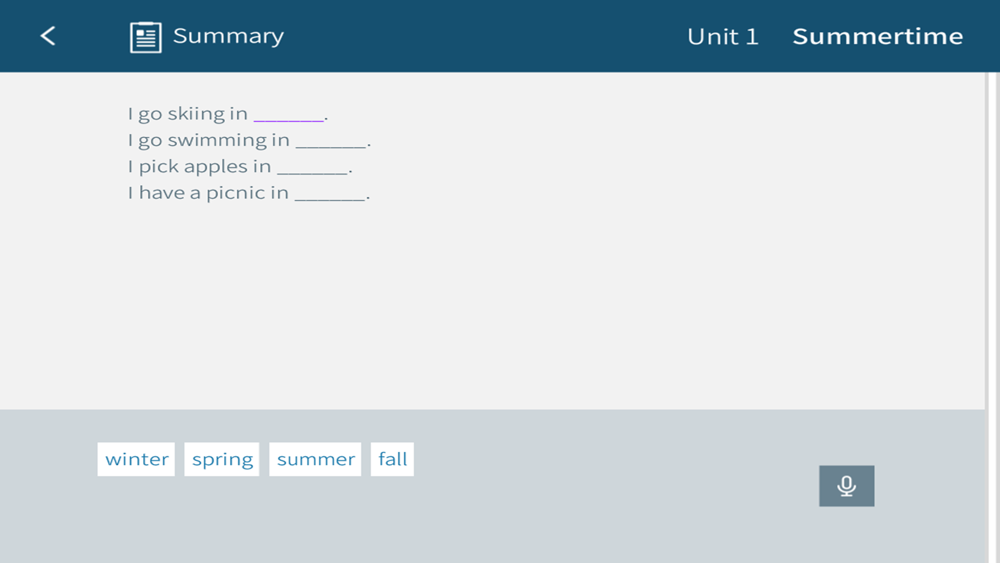
Task: Click the sentence 'I go skiing in'
Action: click(188, 113)
